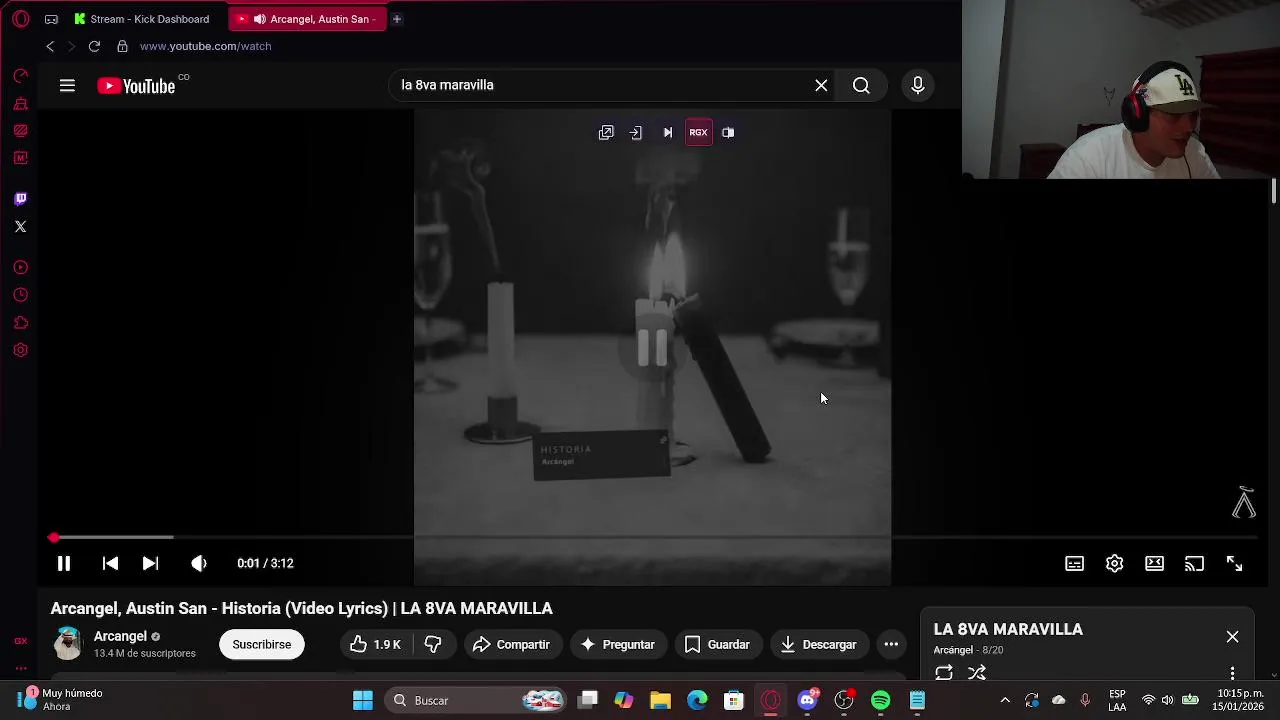This screenshot has width=1280, height=720.
Task: Click the Windows taskbar Buscar search box
Action: click(x=475, y=700)
